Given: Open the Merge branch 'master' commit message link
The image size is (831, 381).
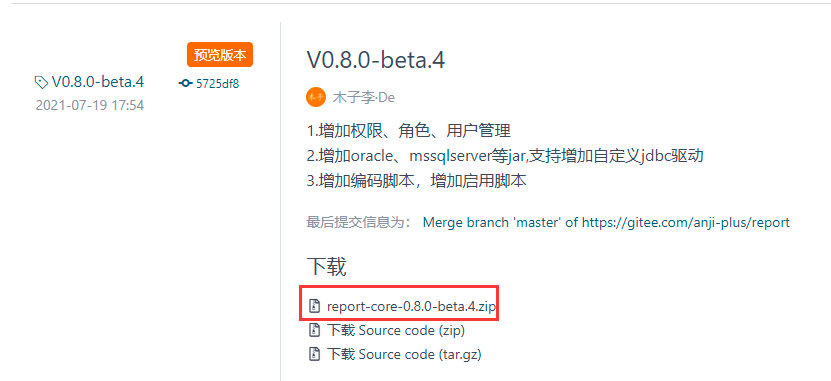Looking at the screenshot, I should (606, 222).
